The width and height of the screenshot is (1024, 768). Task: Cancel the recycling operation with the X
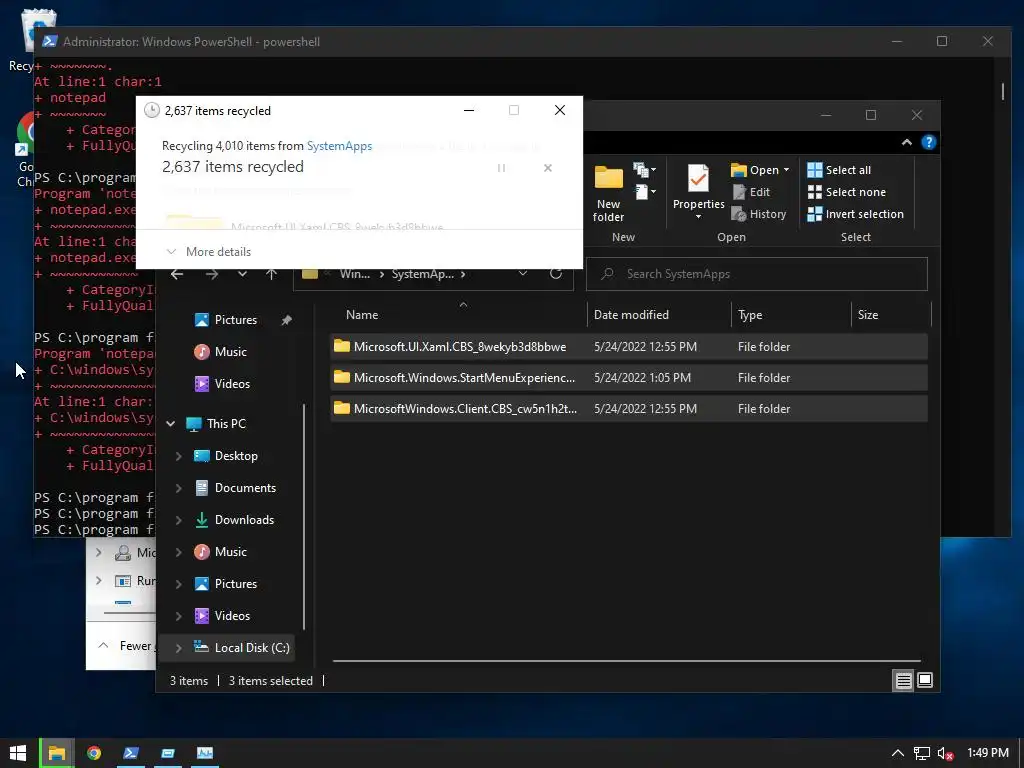(x=548, y=168)
